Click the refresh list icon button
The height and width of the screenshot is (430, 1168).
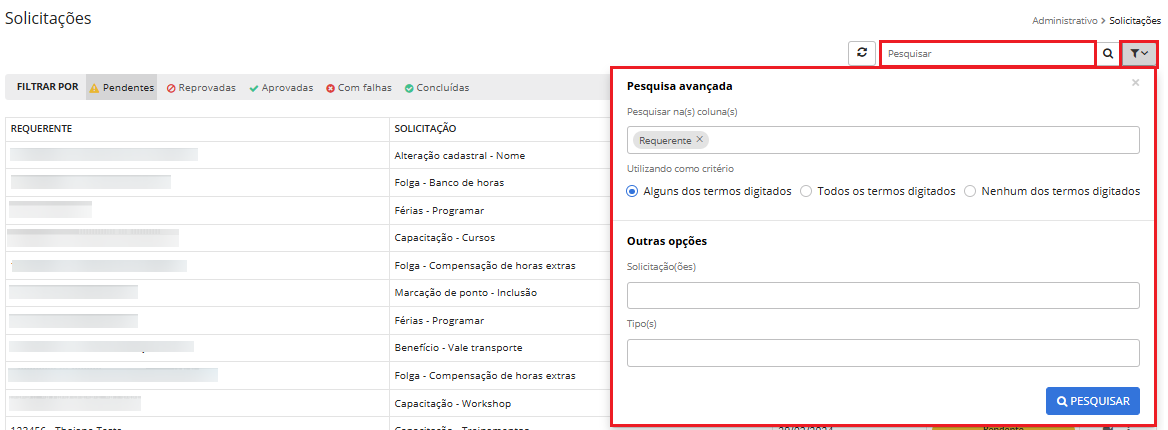[862, 54]
